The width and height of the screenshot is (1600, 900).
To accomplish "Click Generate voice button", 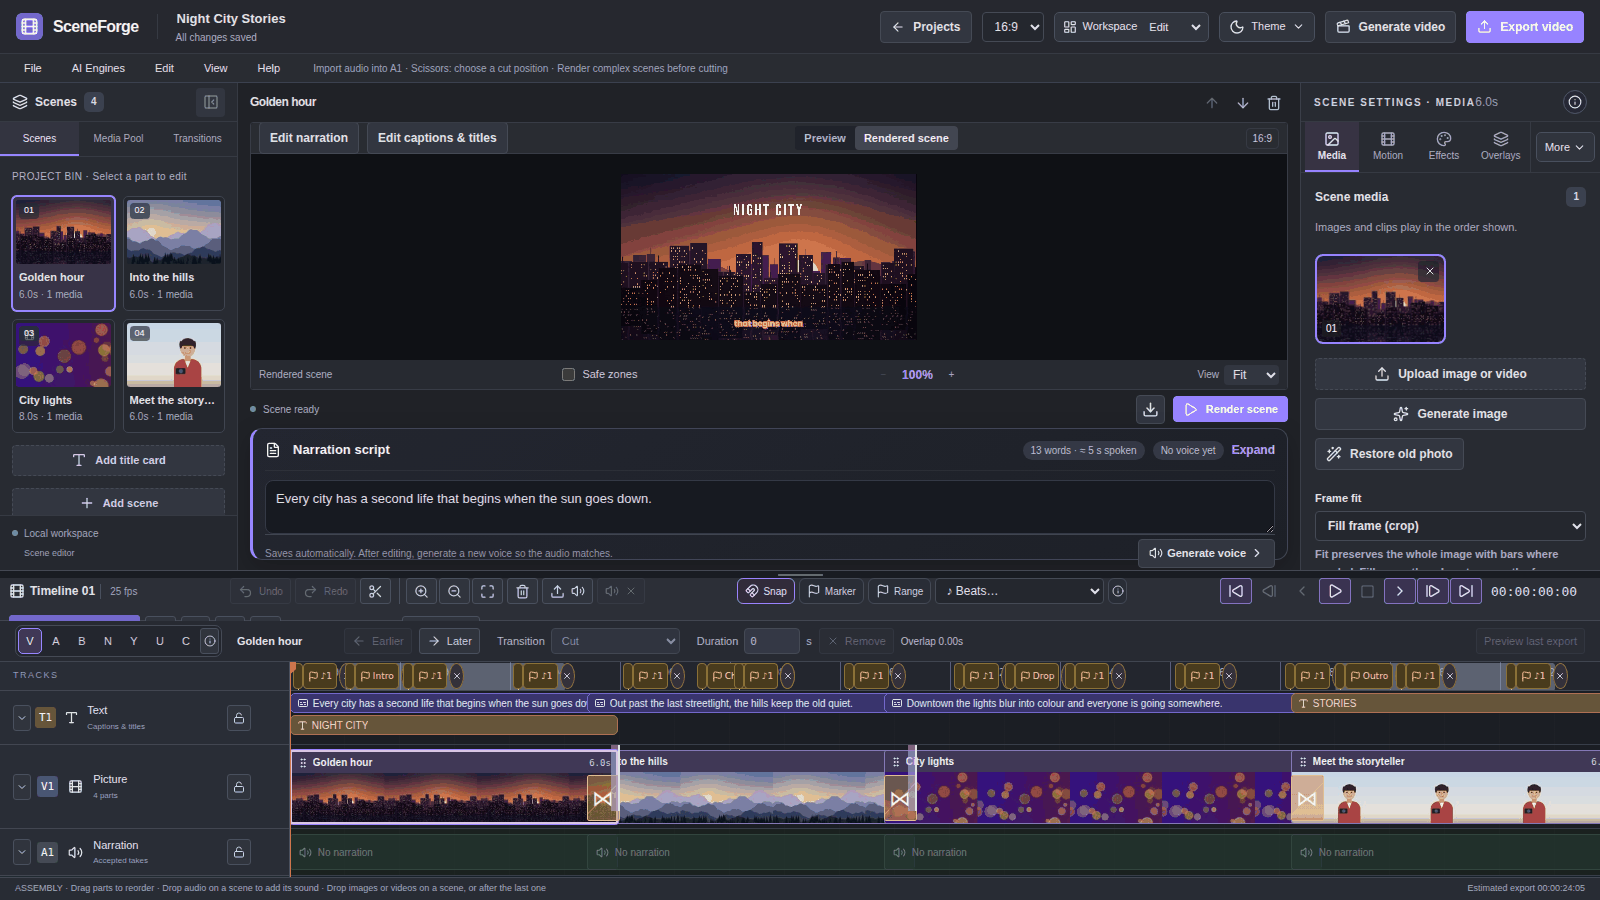I will point(1206,553).
